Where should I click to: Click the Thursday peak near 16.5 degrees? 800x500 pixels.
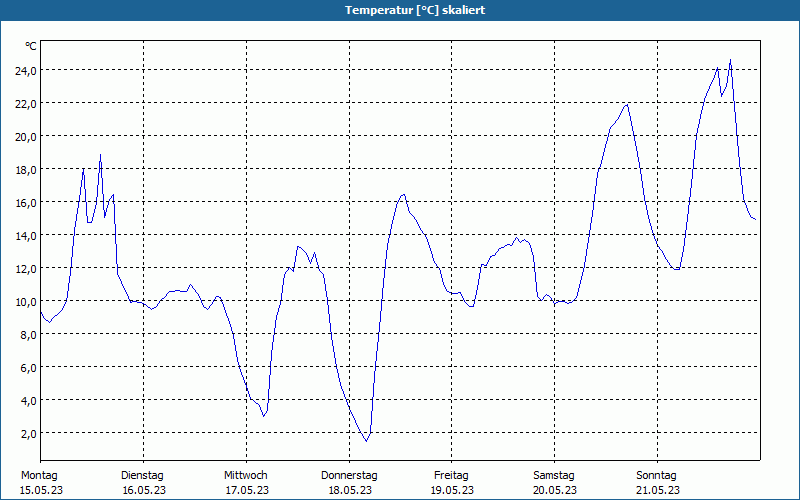(404, 194)
